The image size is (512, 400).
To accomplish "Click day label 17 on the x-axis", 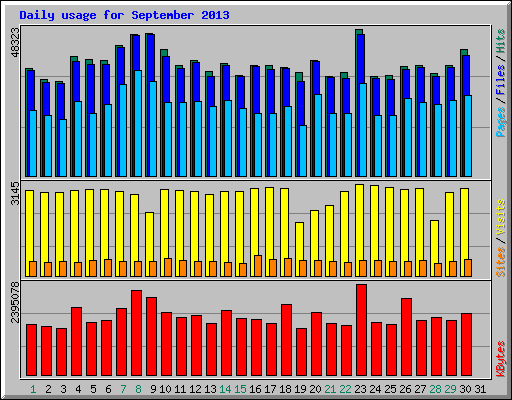I will tap(270, 389).
